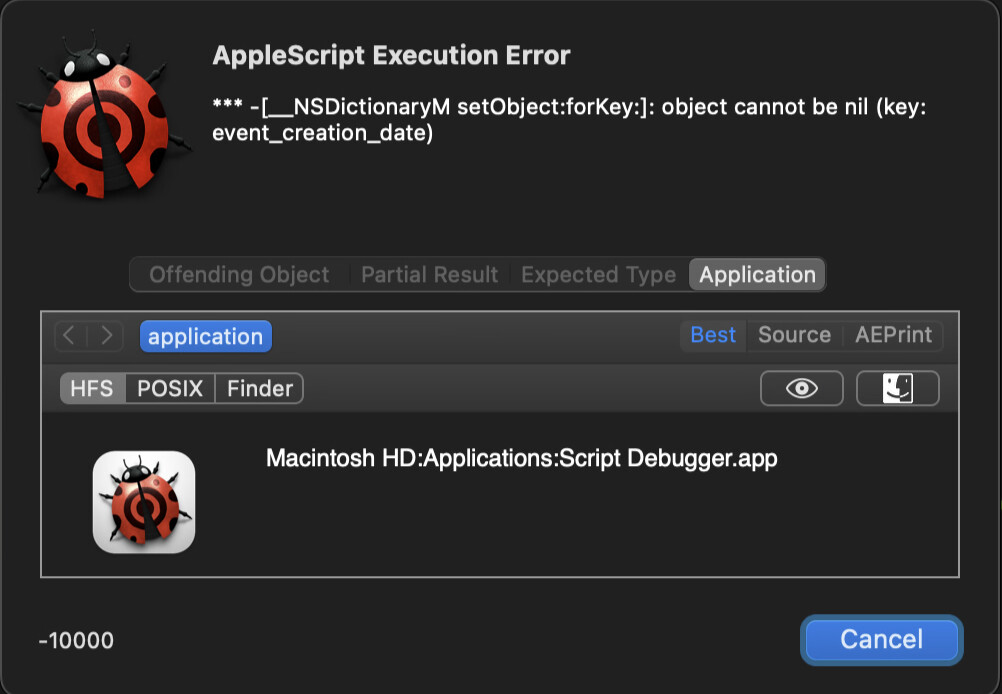Select the Best view mode
Screen dimensions: 1002x694
pos(713,335)
